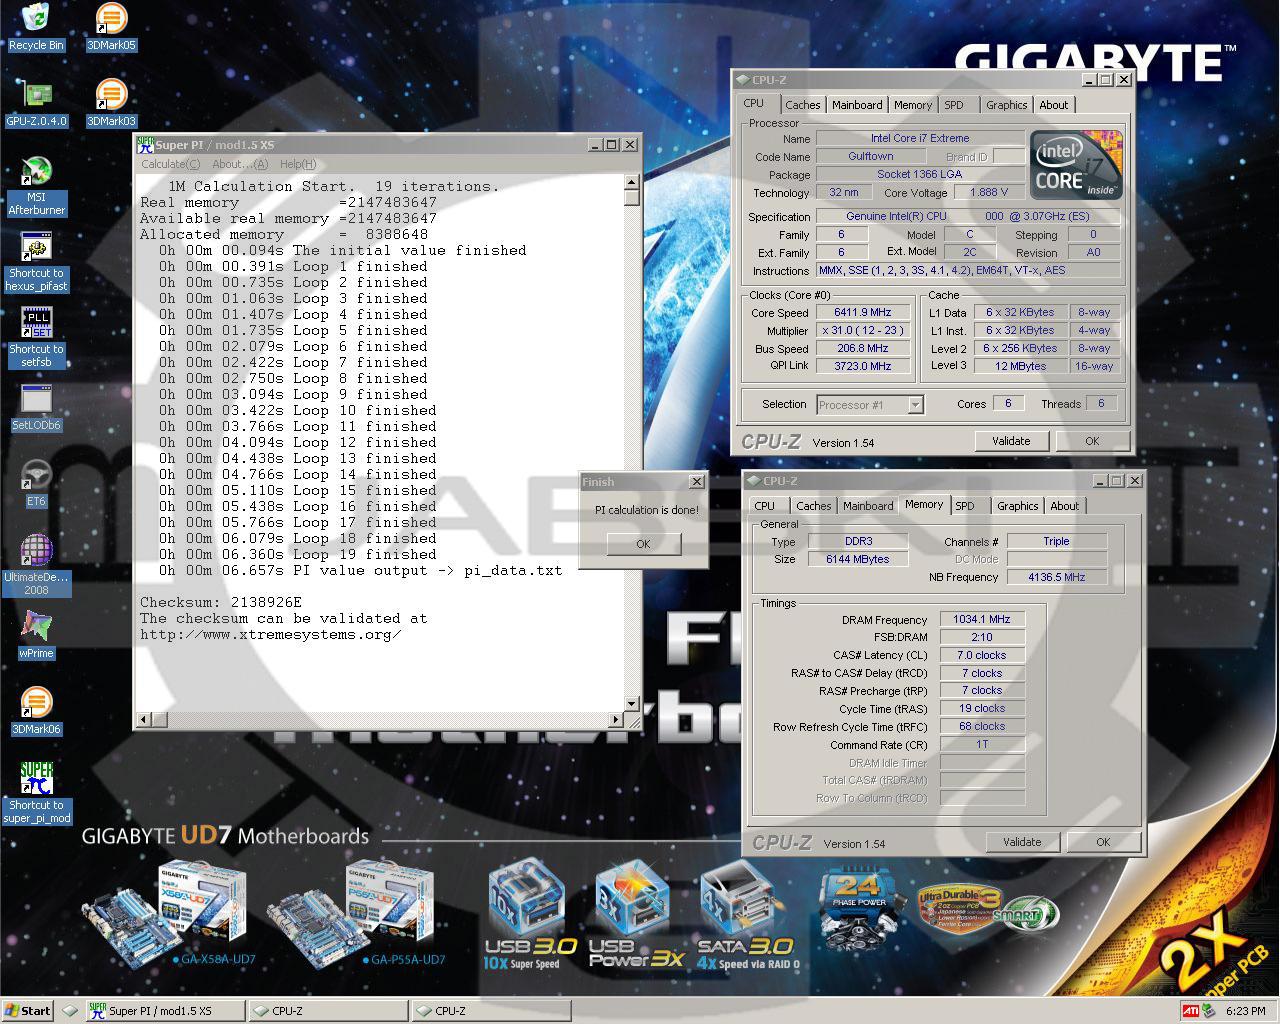
Task: Click the Multiplier x 31.0 value
Action: 862,330
